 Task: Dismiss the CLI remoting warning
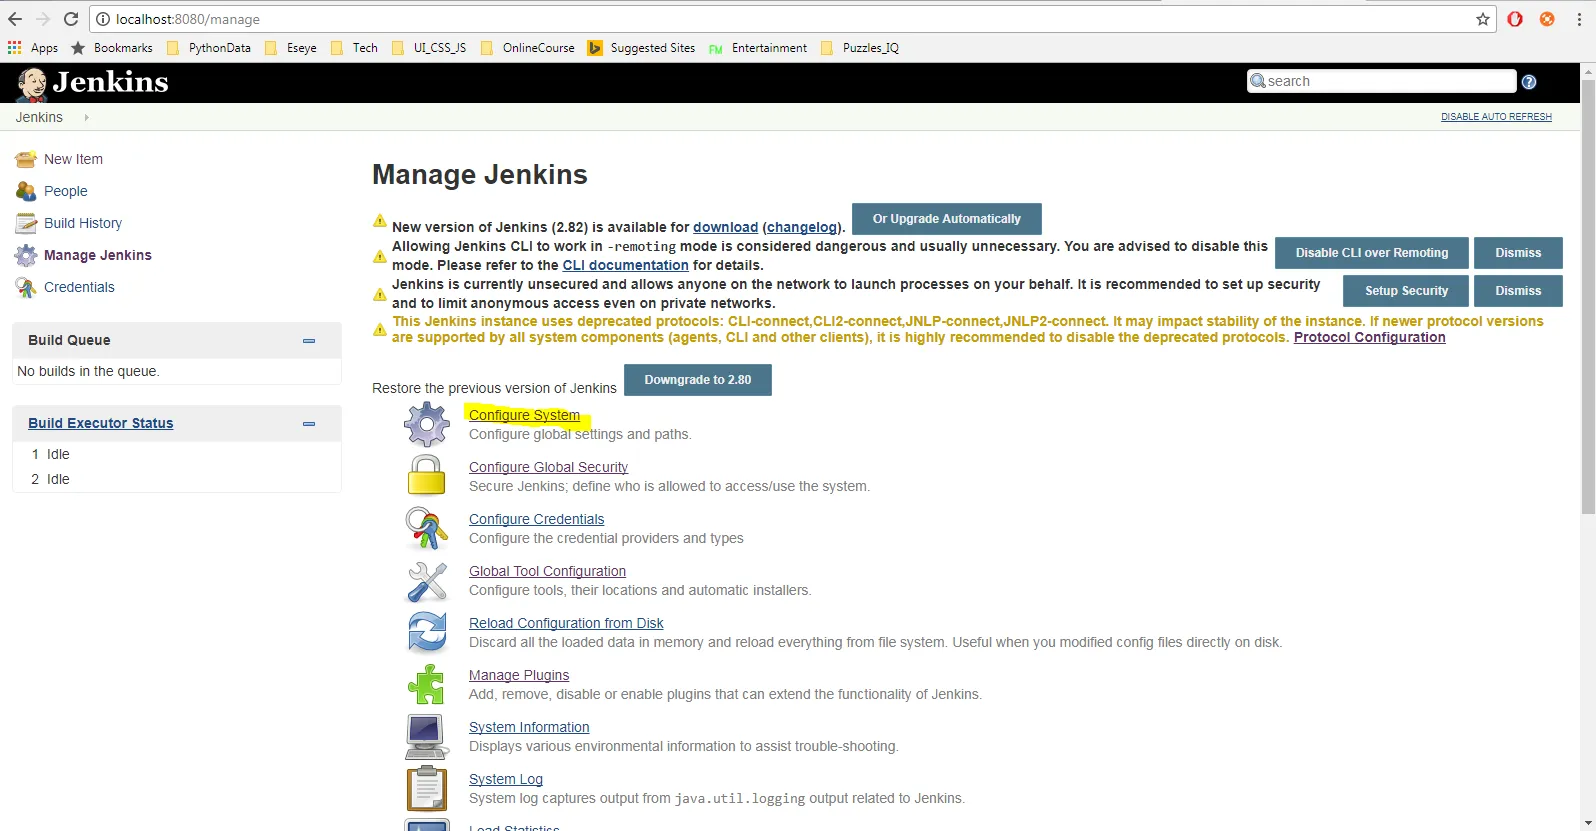point(1518,253)
